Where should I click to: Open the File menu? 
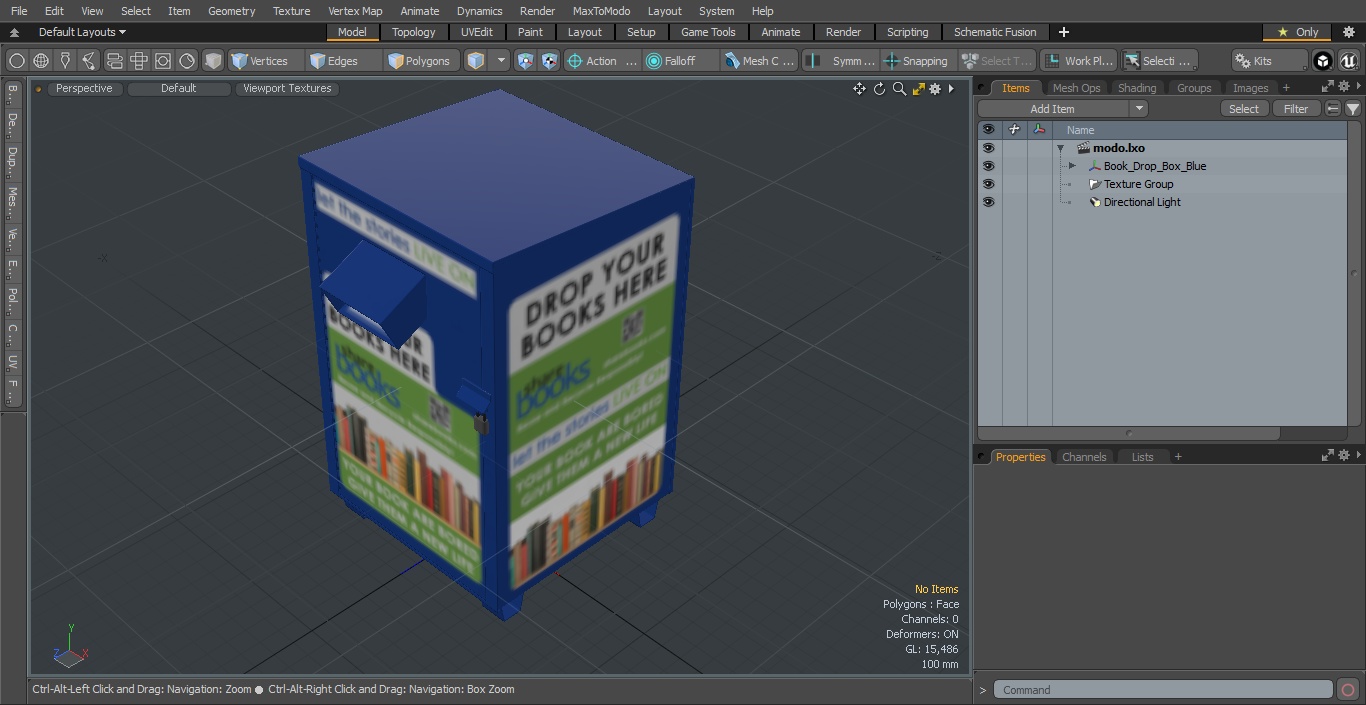(x=19, y=11)
